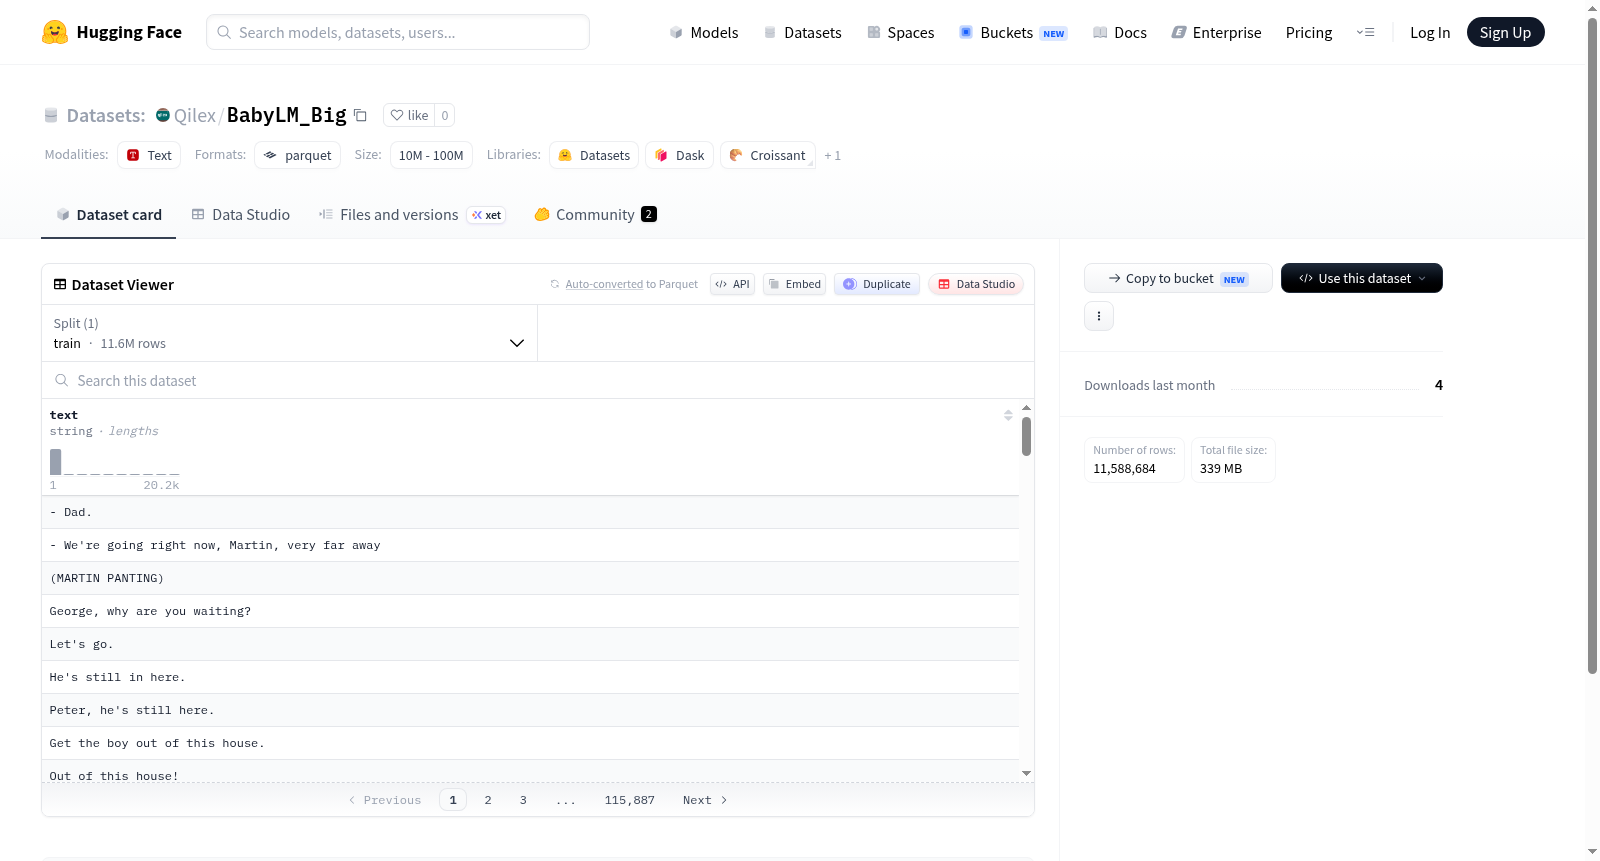Screen dimensions: 1600x861
Task: Jump to last page 115,887
Action: pos(630,800)
